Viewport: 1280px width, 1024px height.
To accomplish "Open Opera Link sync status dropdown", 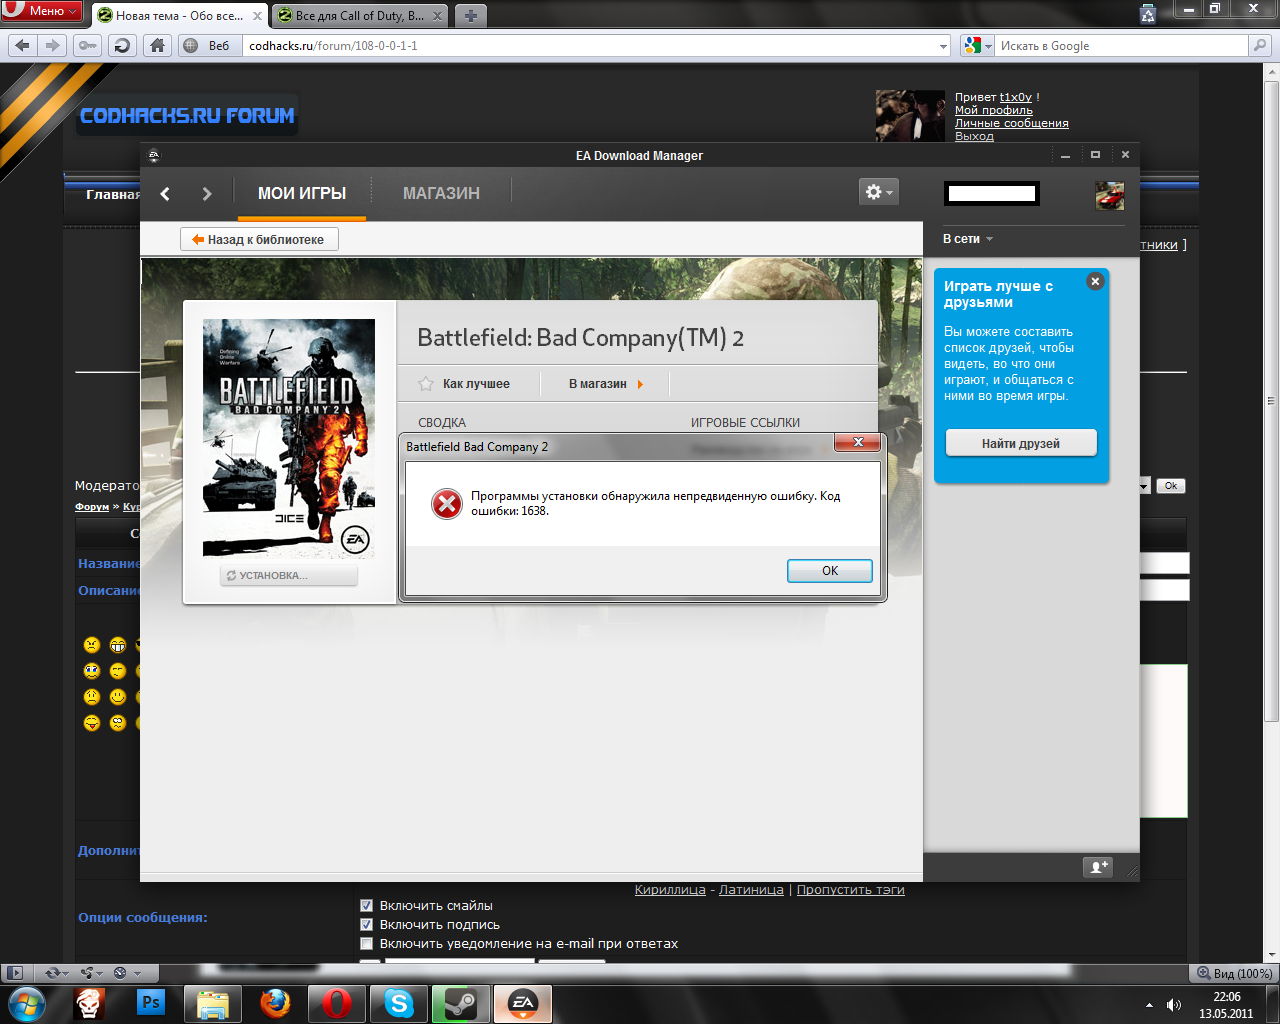I will [x=55, y=973].
